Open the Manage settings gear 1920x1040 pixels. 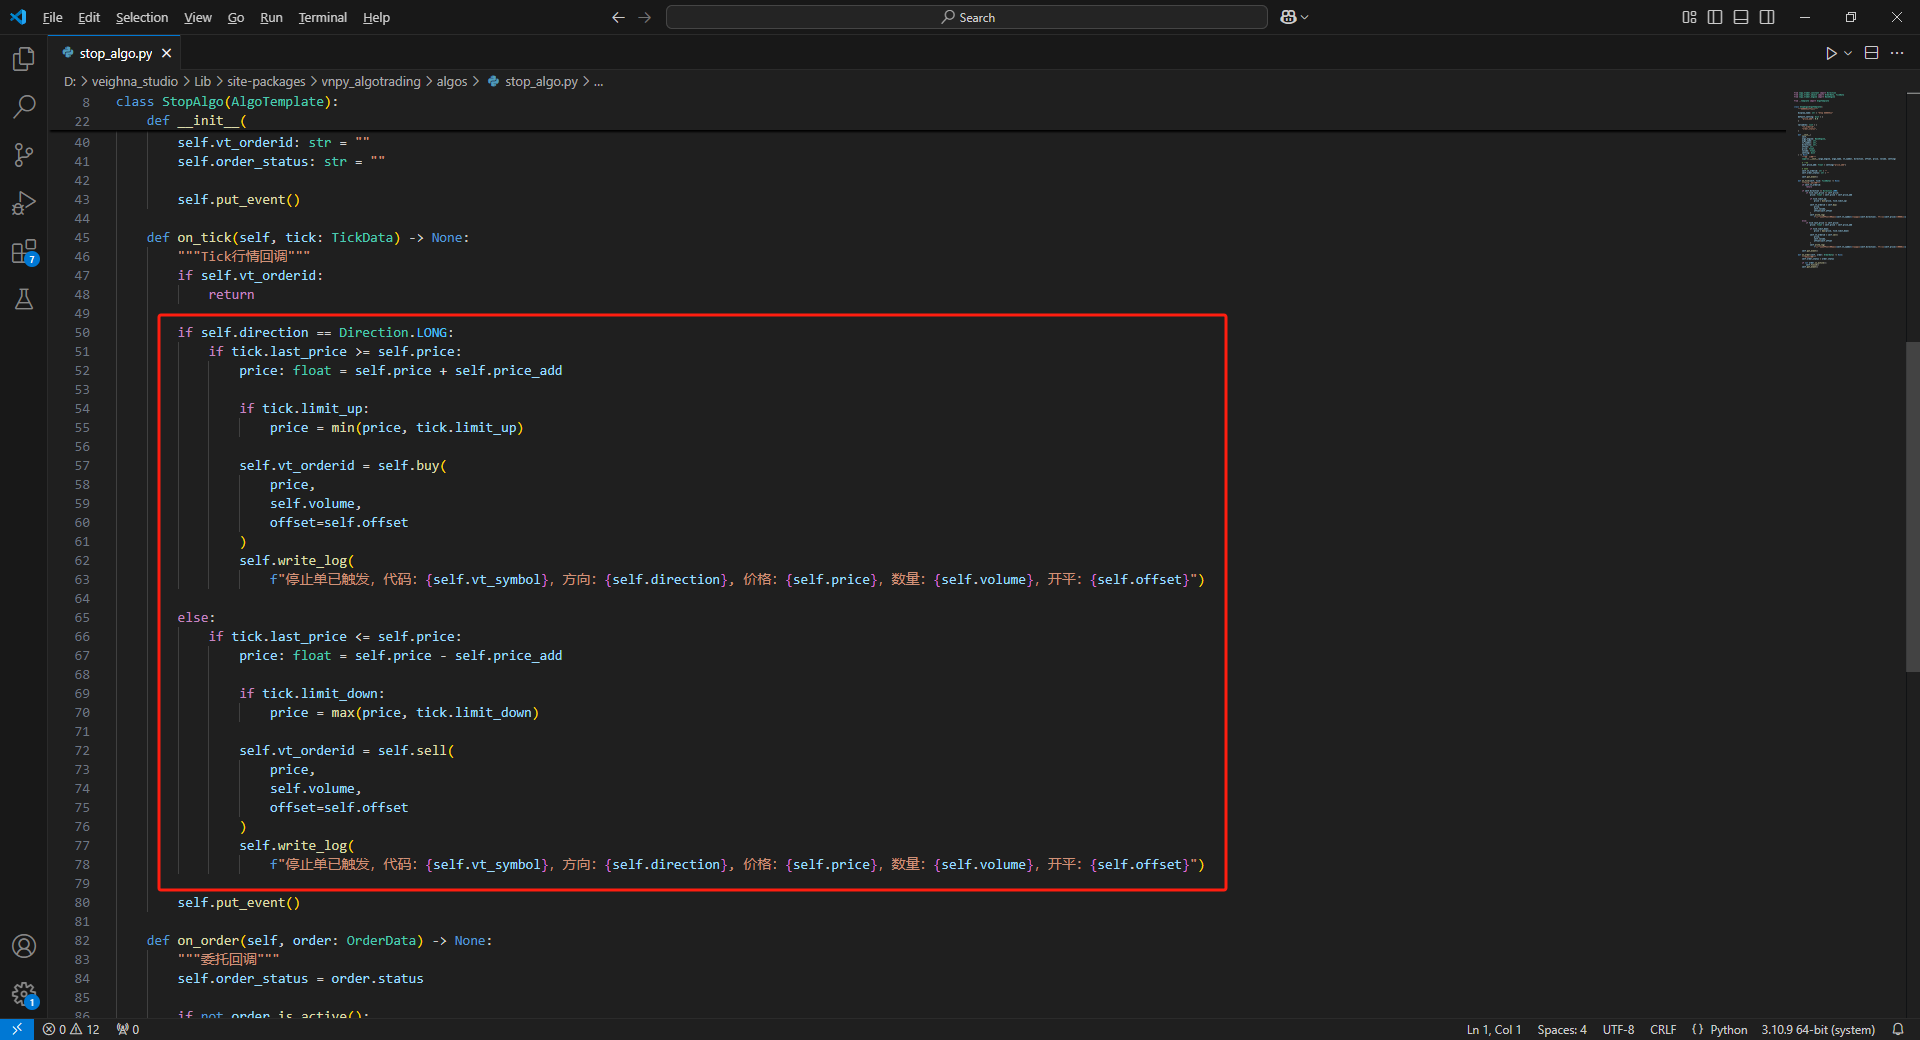click(24, 994)
